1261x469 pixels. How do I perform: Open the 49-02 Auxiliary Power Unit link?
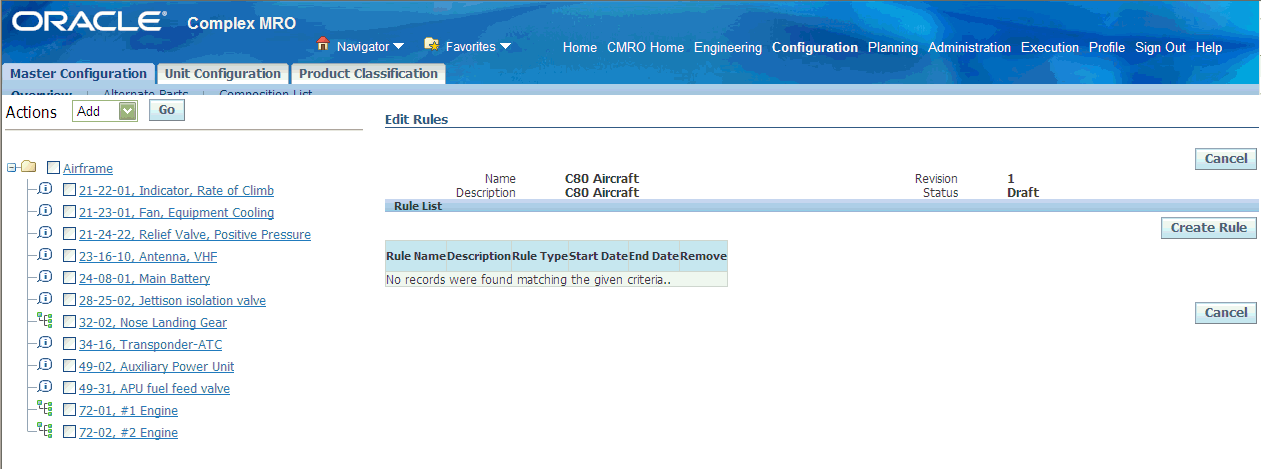tap(156, 367)
